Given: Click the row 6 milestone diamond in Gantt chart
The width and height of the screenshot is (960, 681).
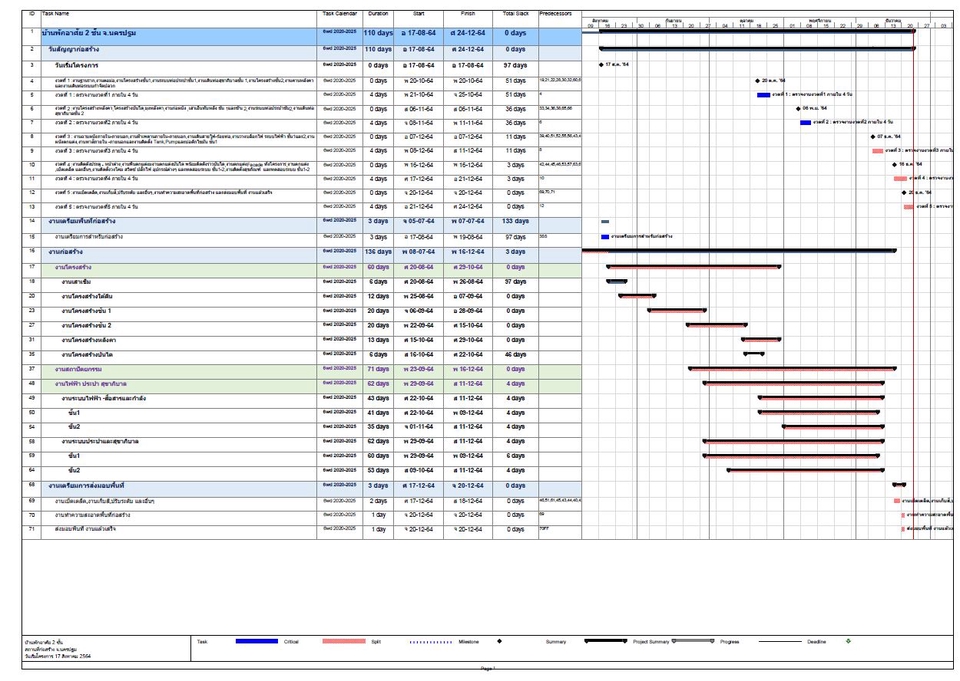Looking at the screenshot, I should [x=798, y=108].
